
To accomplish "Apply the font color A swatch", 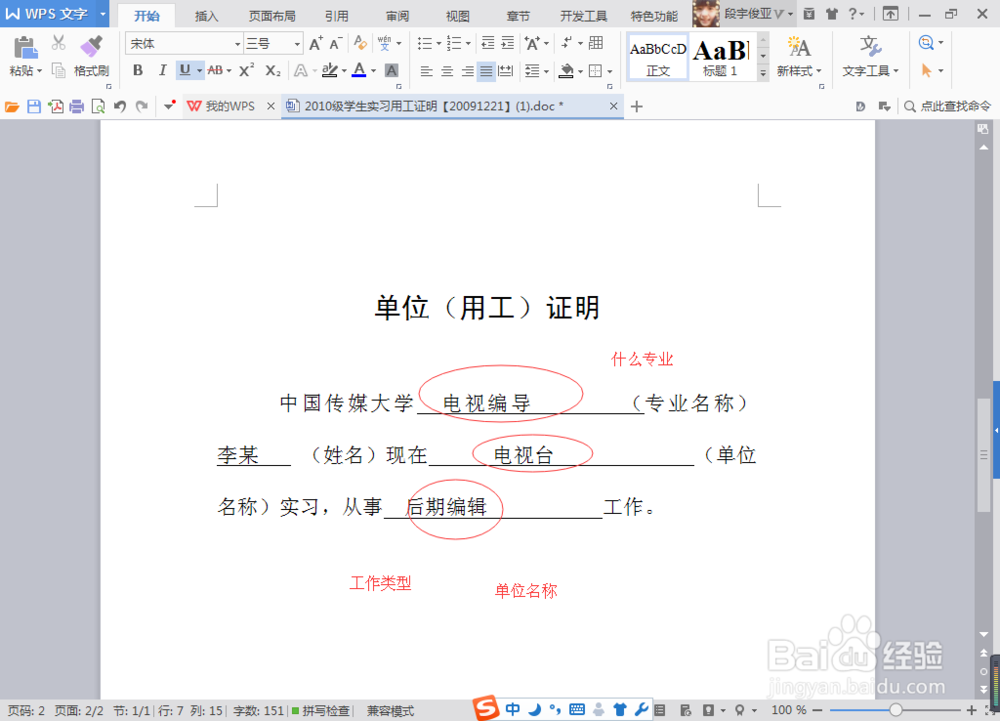I will (359, 70).
